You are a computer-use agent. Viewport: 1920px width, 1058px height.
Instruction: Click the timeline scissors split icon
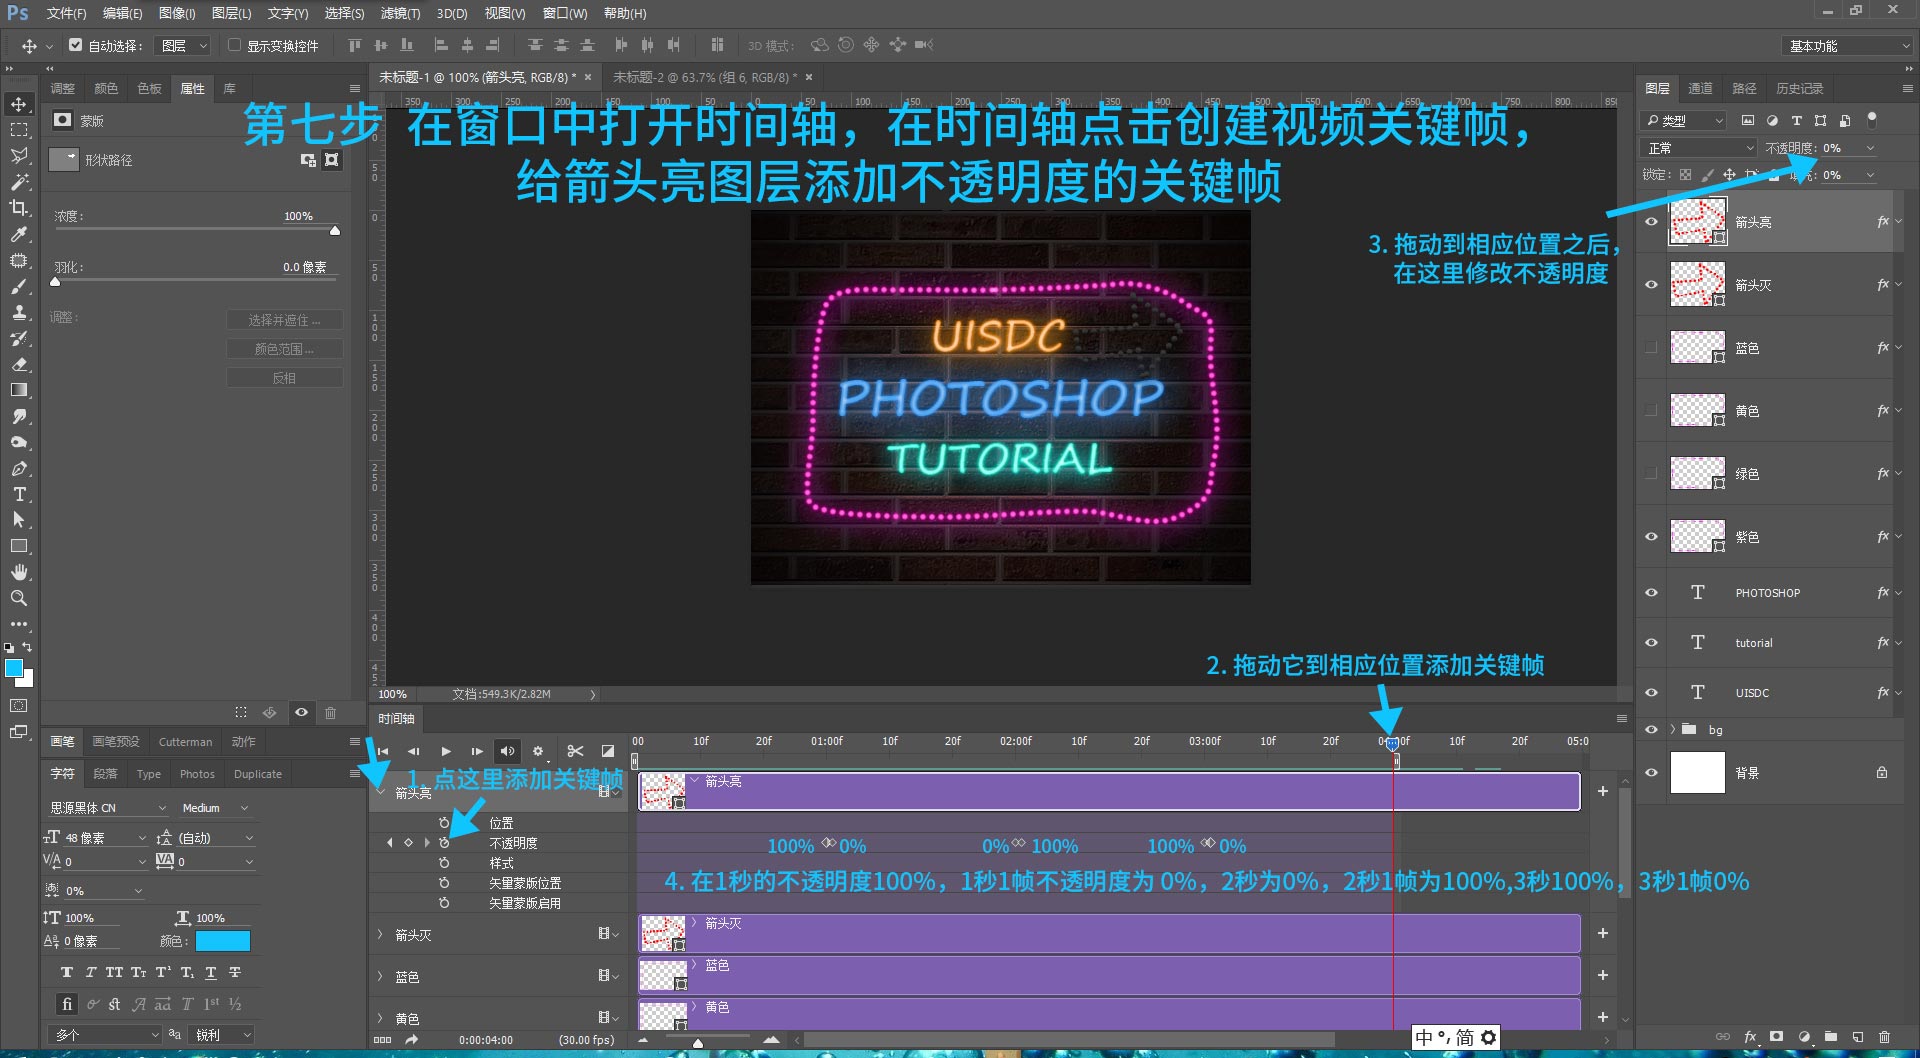pos(575,751)
